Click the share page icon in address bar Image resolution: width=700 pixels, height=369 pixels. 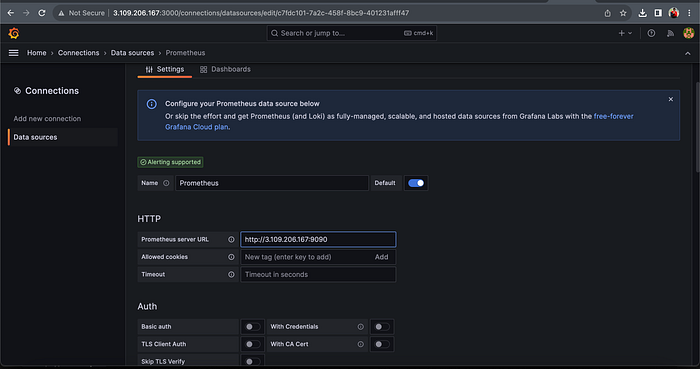[x=608, y=13]
